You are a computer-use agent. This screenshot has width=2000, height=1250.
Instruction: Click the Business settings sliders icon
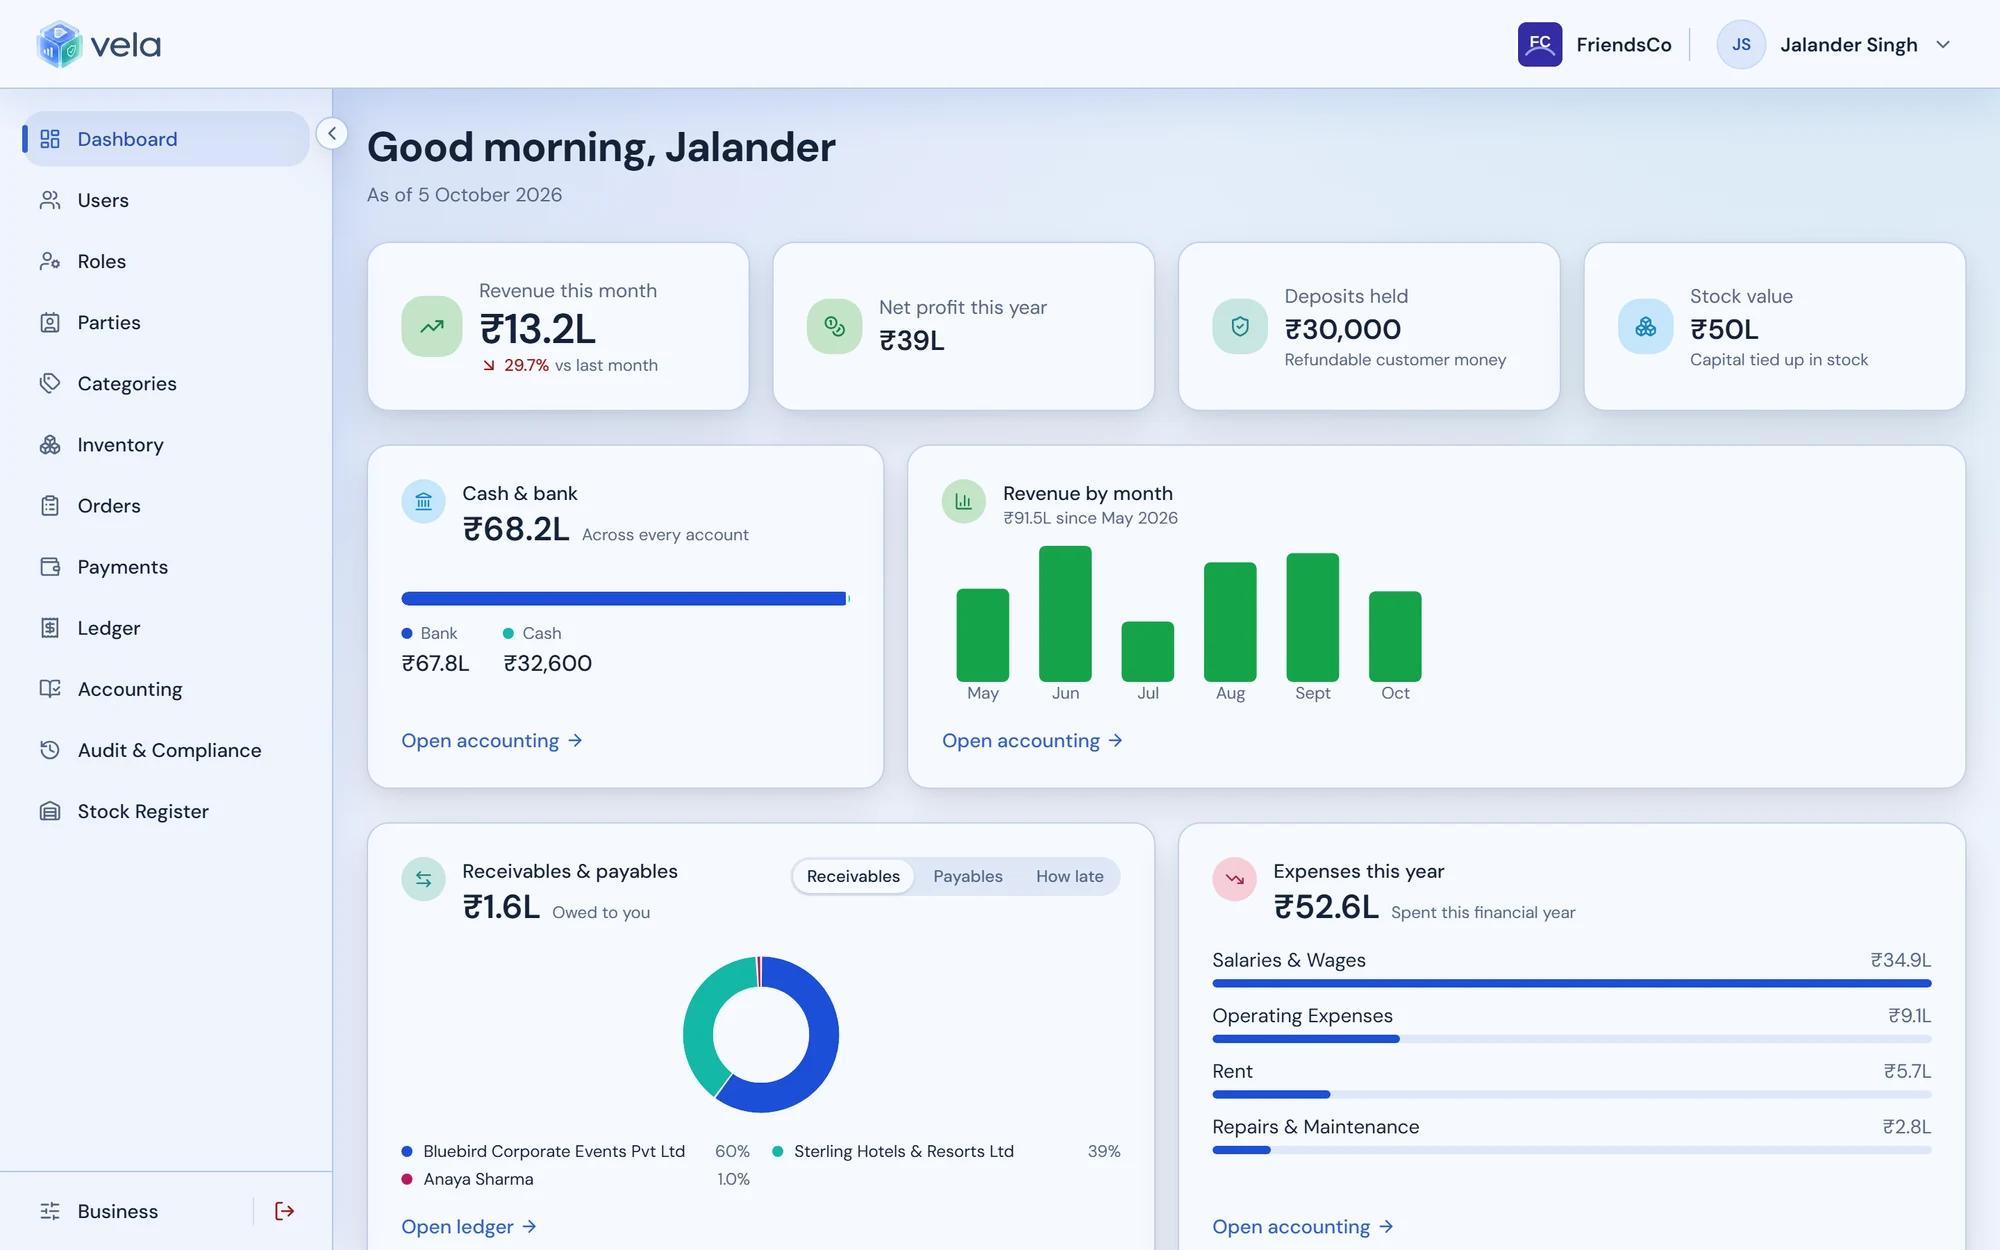point(50,1211)
